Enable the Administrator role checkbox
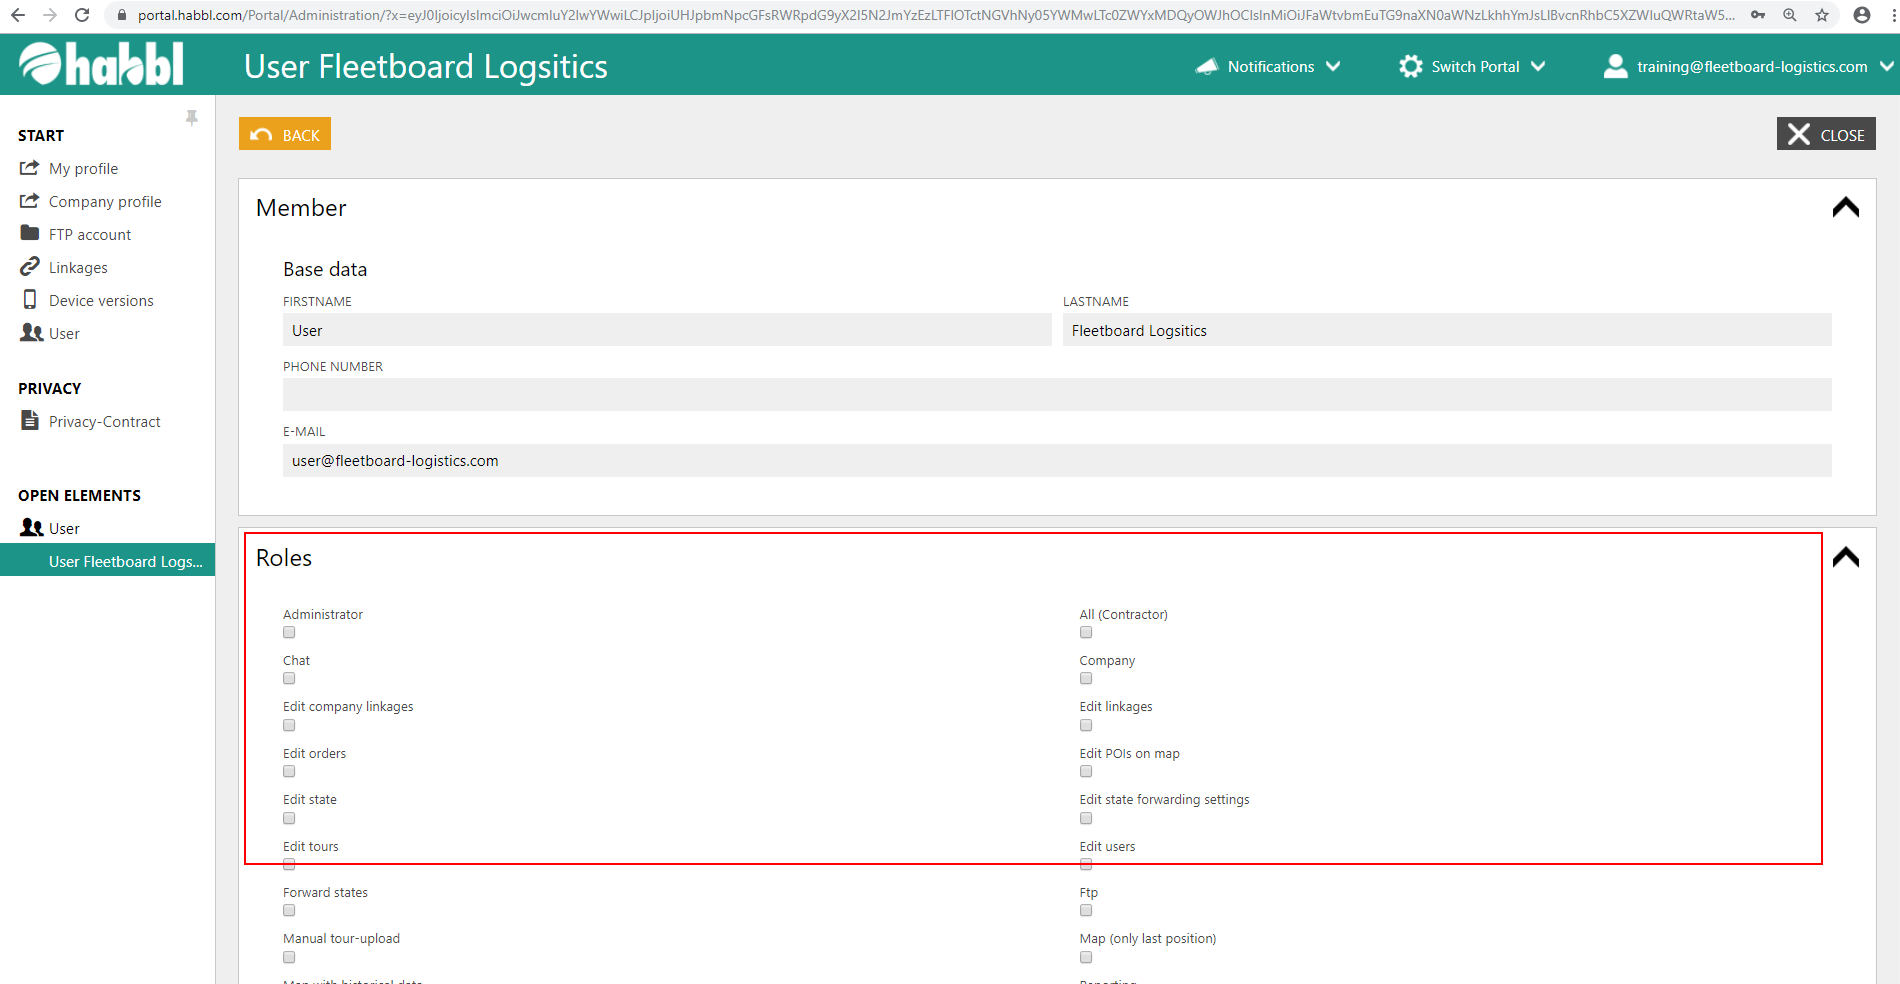The image size is (1900, 984). point(289,632)
